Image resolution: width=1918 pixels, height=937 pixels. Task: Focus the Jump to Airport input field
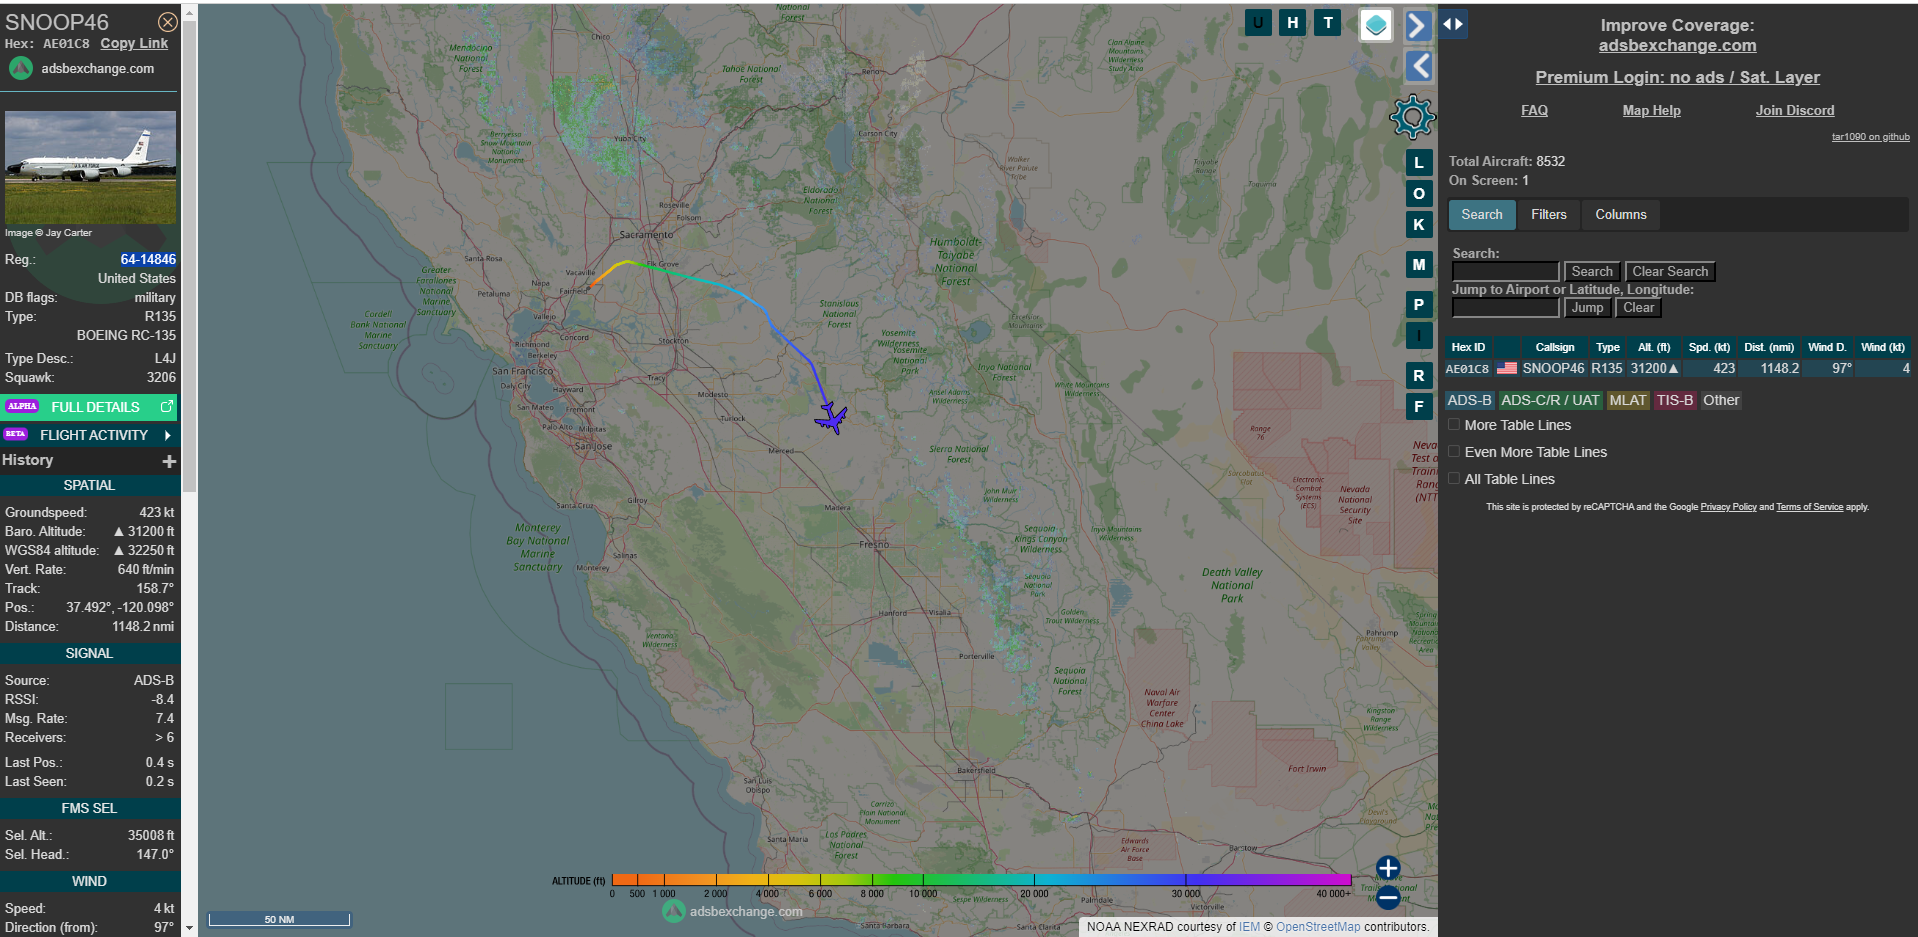[1505, 307]
